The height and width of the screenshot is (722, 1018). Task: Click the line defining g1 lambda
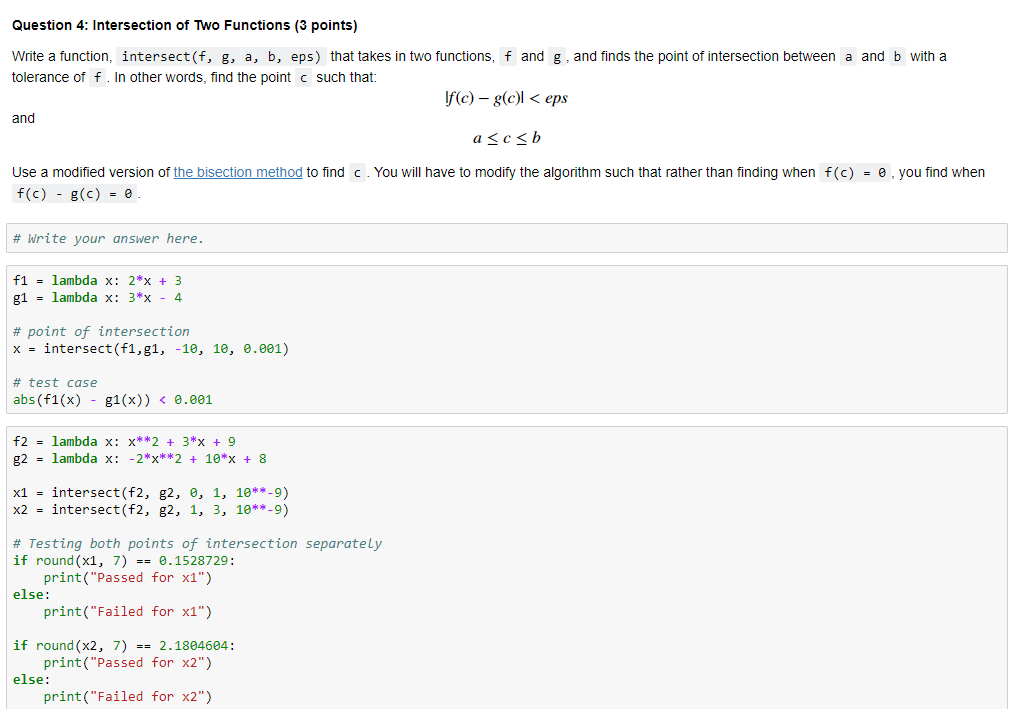[x=97, y=297]
